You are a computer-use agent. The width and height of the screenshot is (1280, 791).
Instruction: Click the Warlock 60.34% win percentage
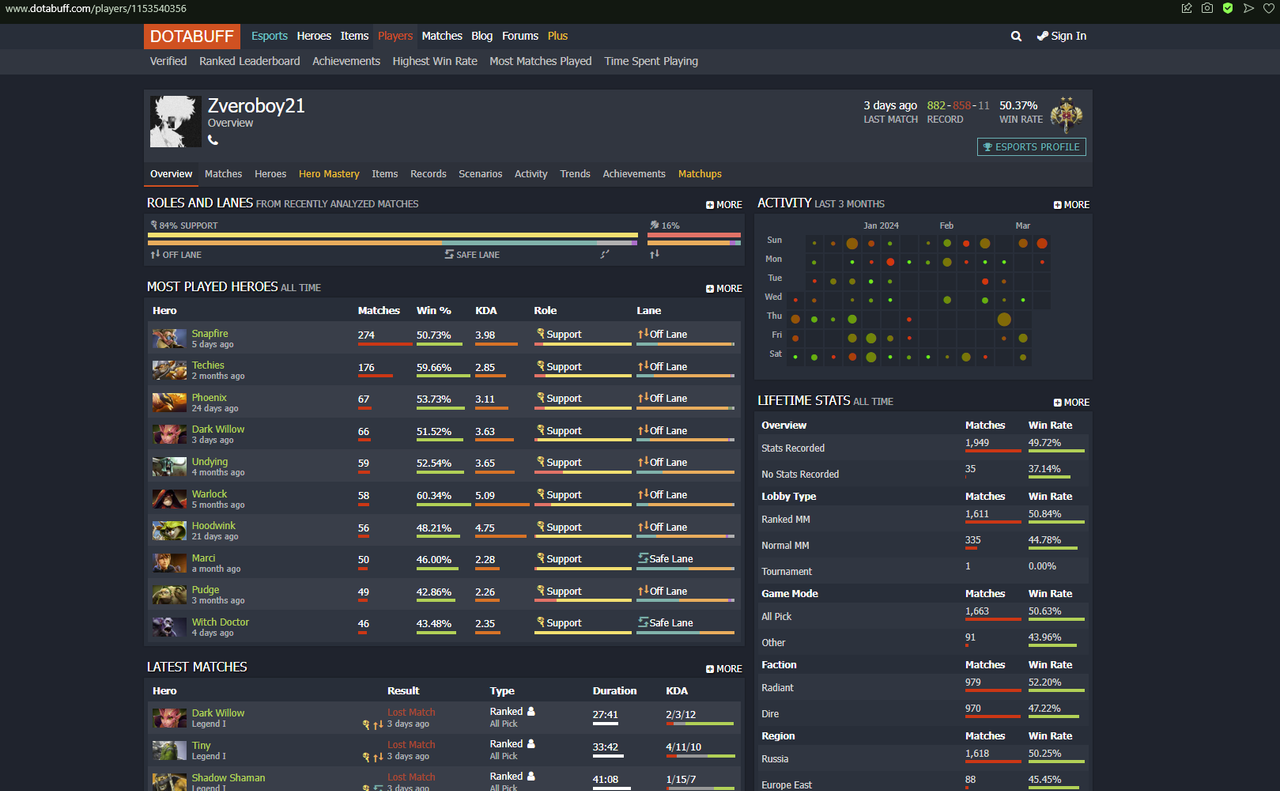pos(434,495)
